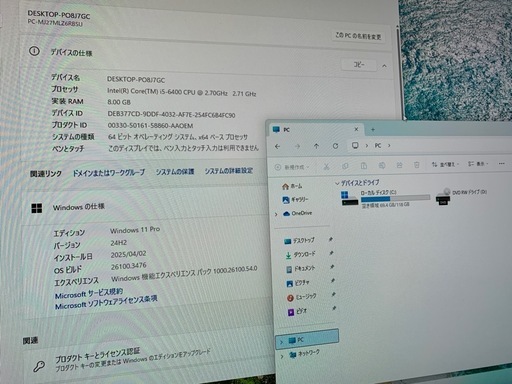This screenshot has width=512, height=384.
Task: Select PC in the navigation pane
Action: (x=307, y=340)
